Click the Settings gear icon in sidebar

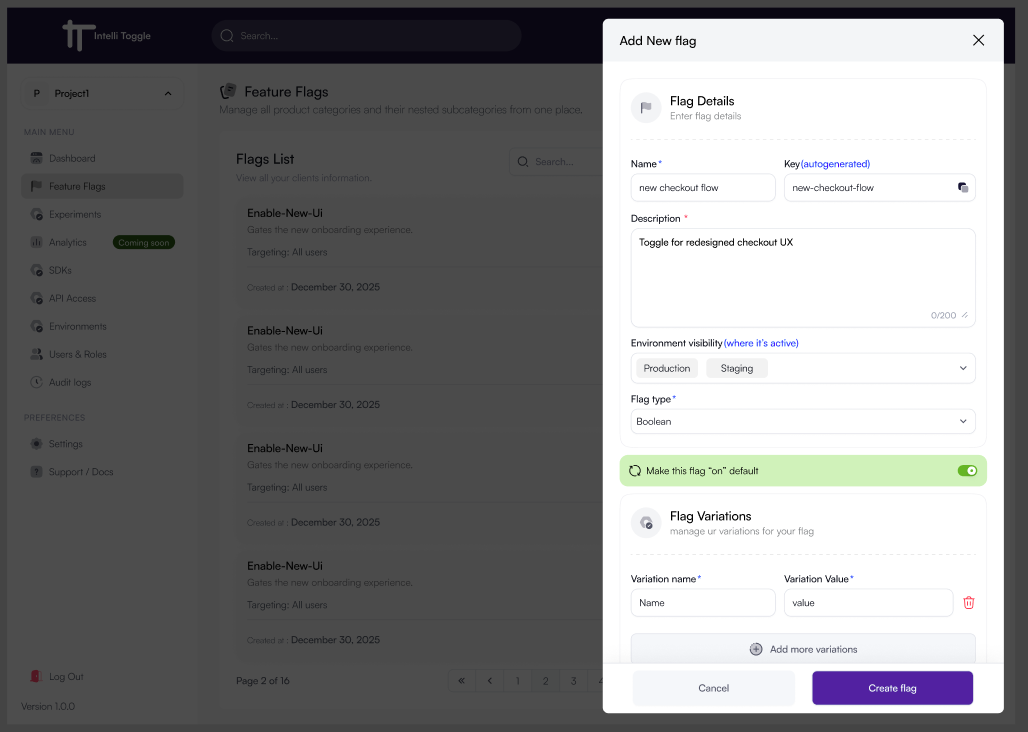(37, 444)
